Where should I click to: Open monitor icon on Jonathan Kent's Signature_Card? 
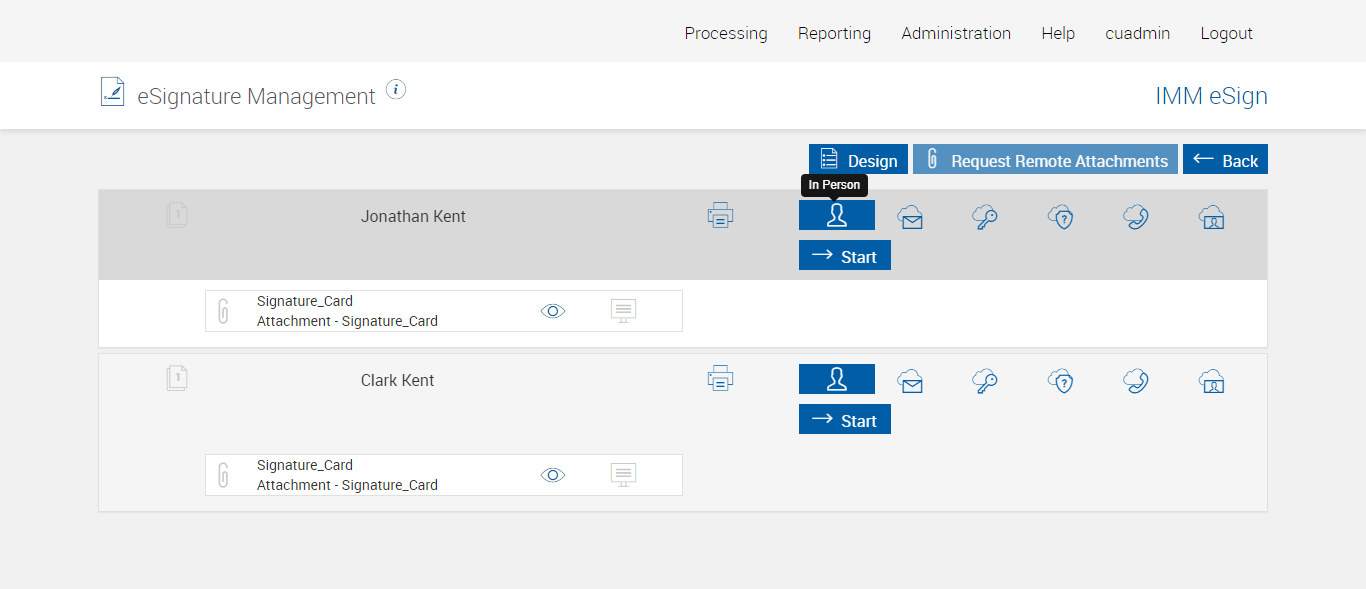tap(623, 311)
